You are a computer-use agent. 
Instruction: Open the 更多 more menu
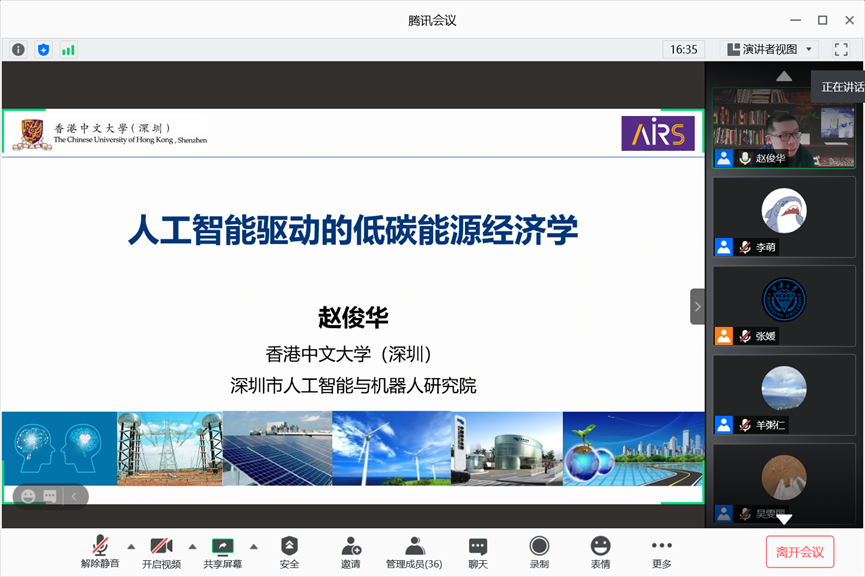point(661,551)
